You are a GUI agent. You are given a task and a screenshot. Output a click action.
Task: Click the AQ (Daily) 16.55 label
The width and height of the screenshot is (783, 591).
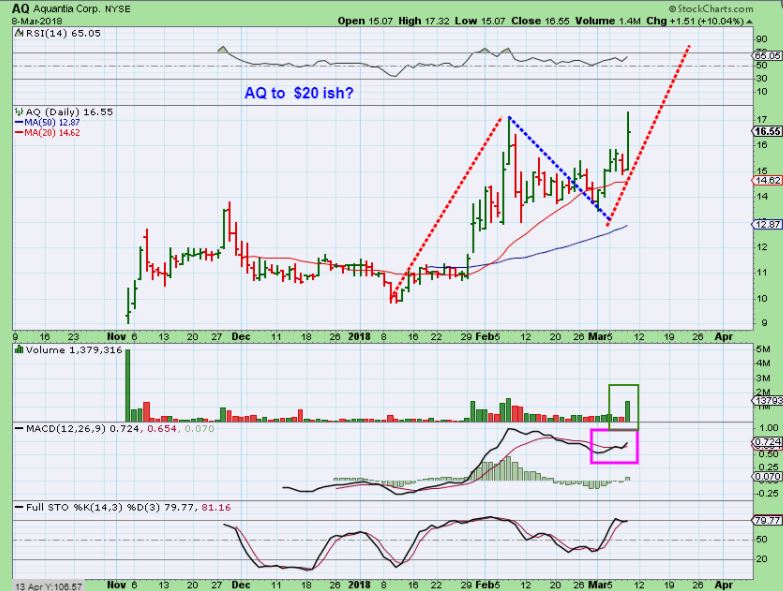click(x=69, y=112)
